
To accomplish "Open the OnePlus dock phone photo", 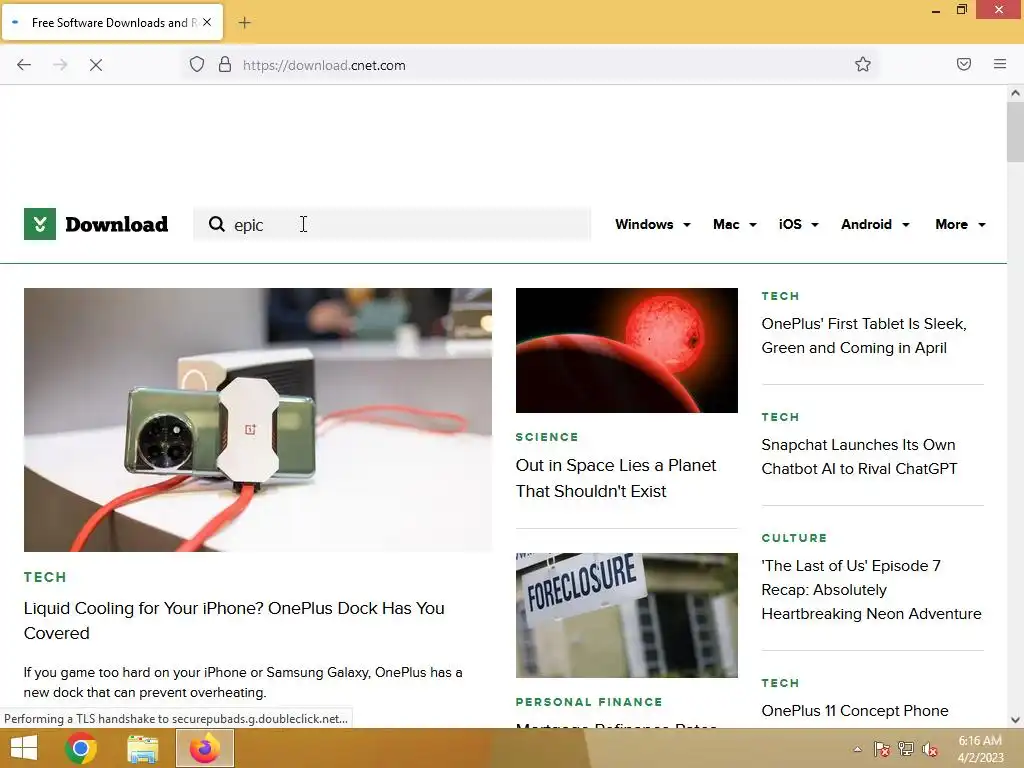I will click(x=257, y=419).
